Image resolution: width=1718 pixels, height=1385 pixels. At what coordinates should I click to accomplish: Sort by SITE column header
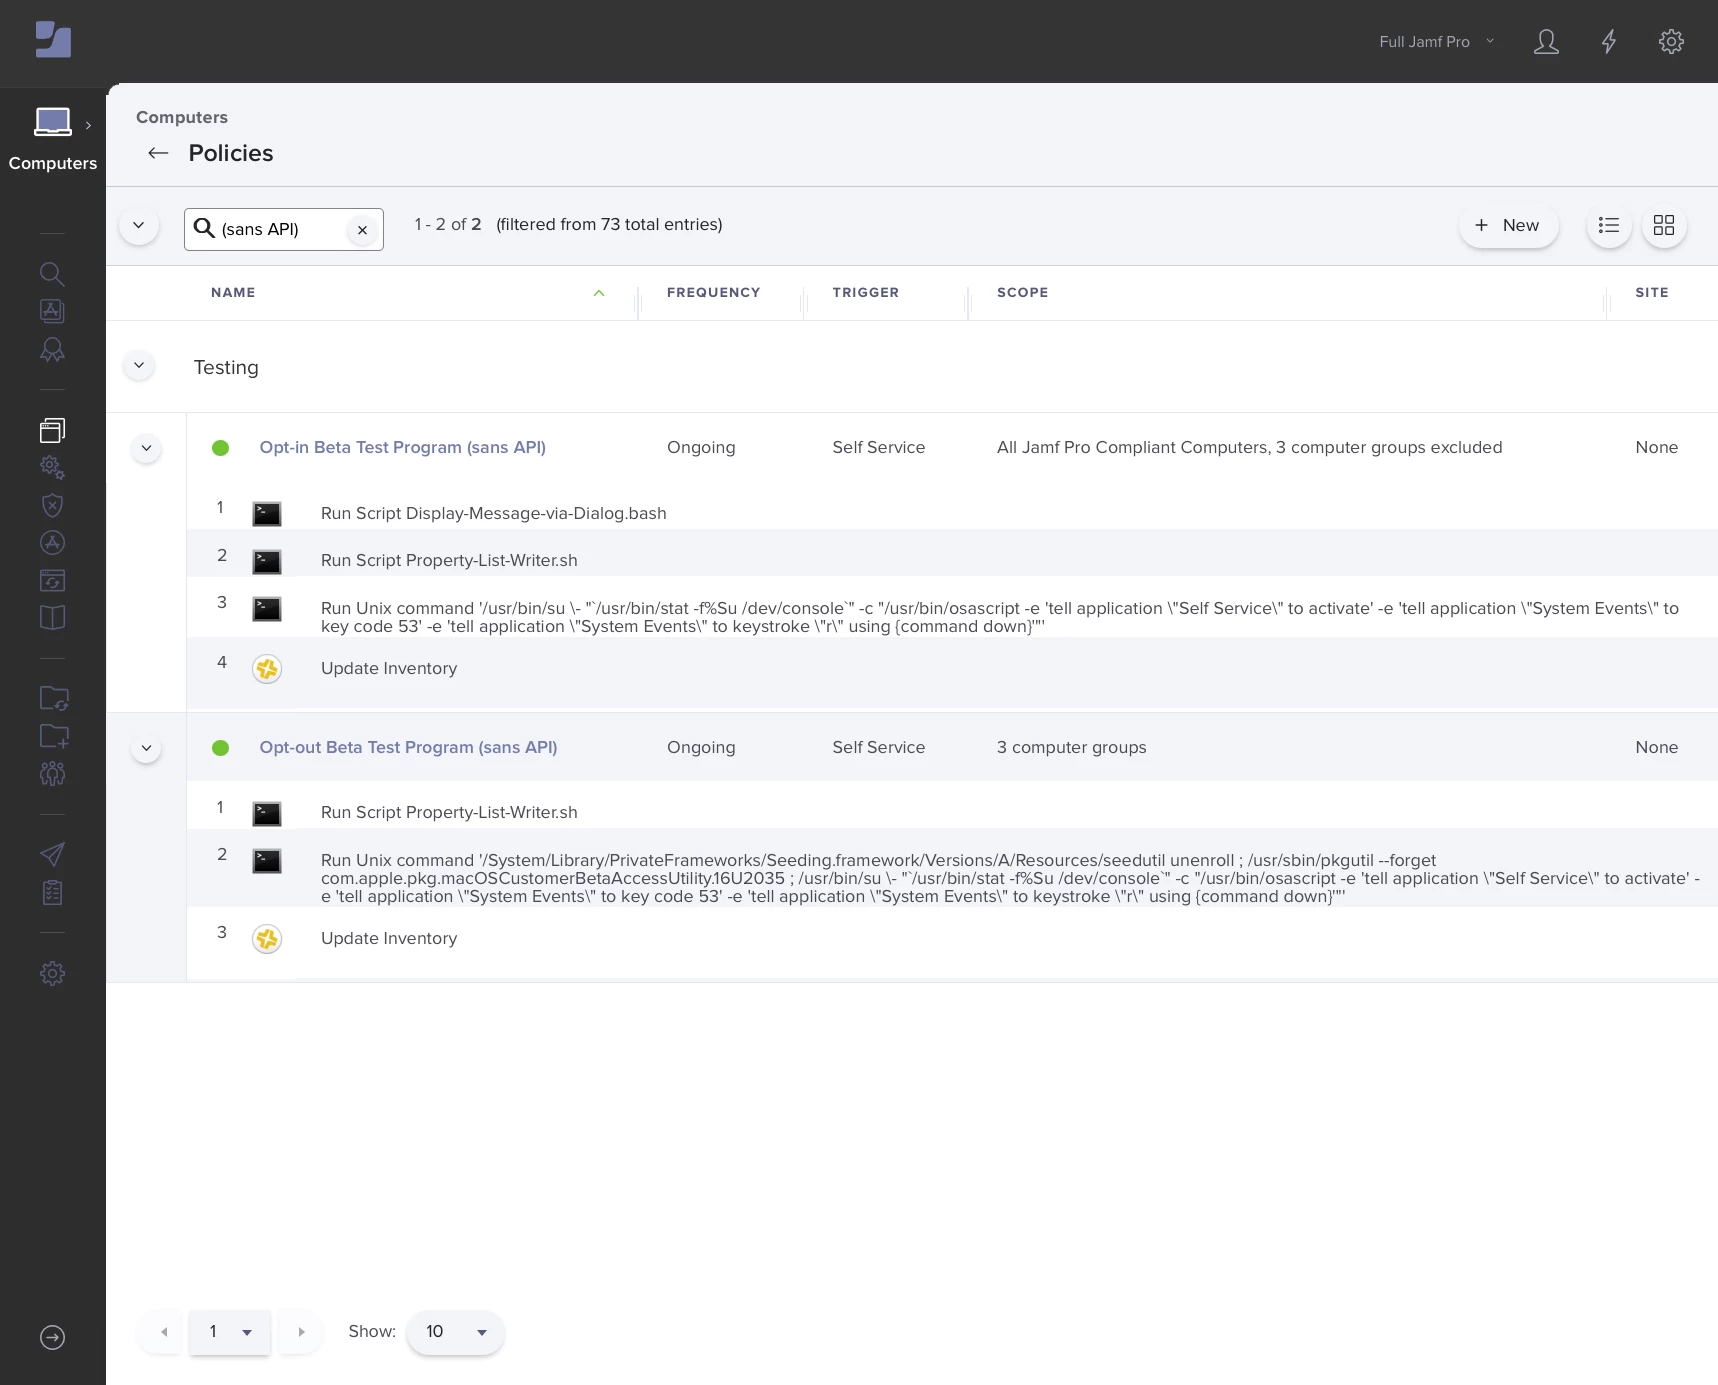coord(1651,293)
